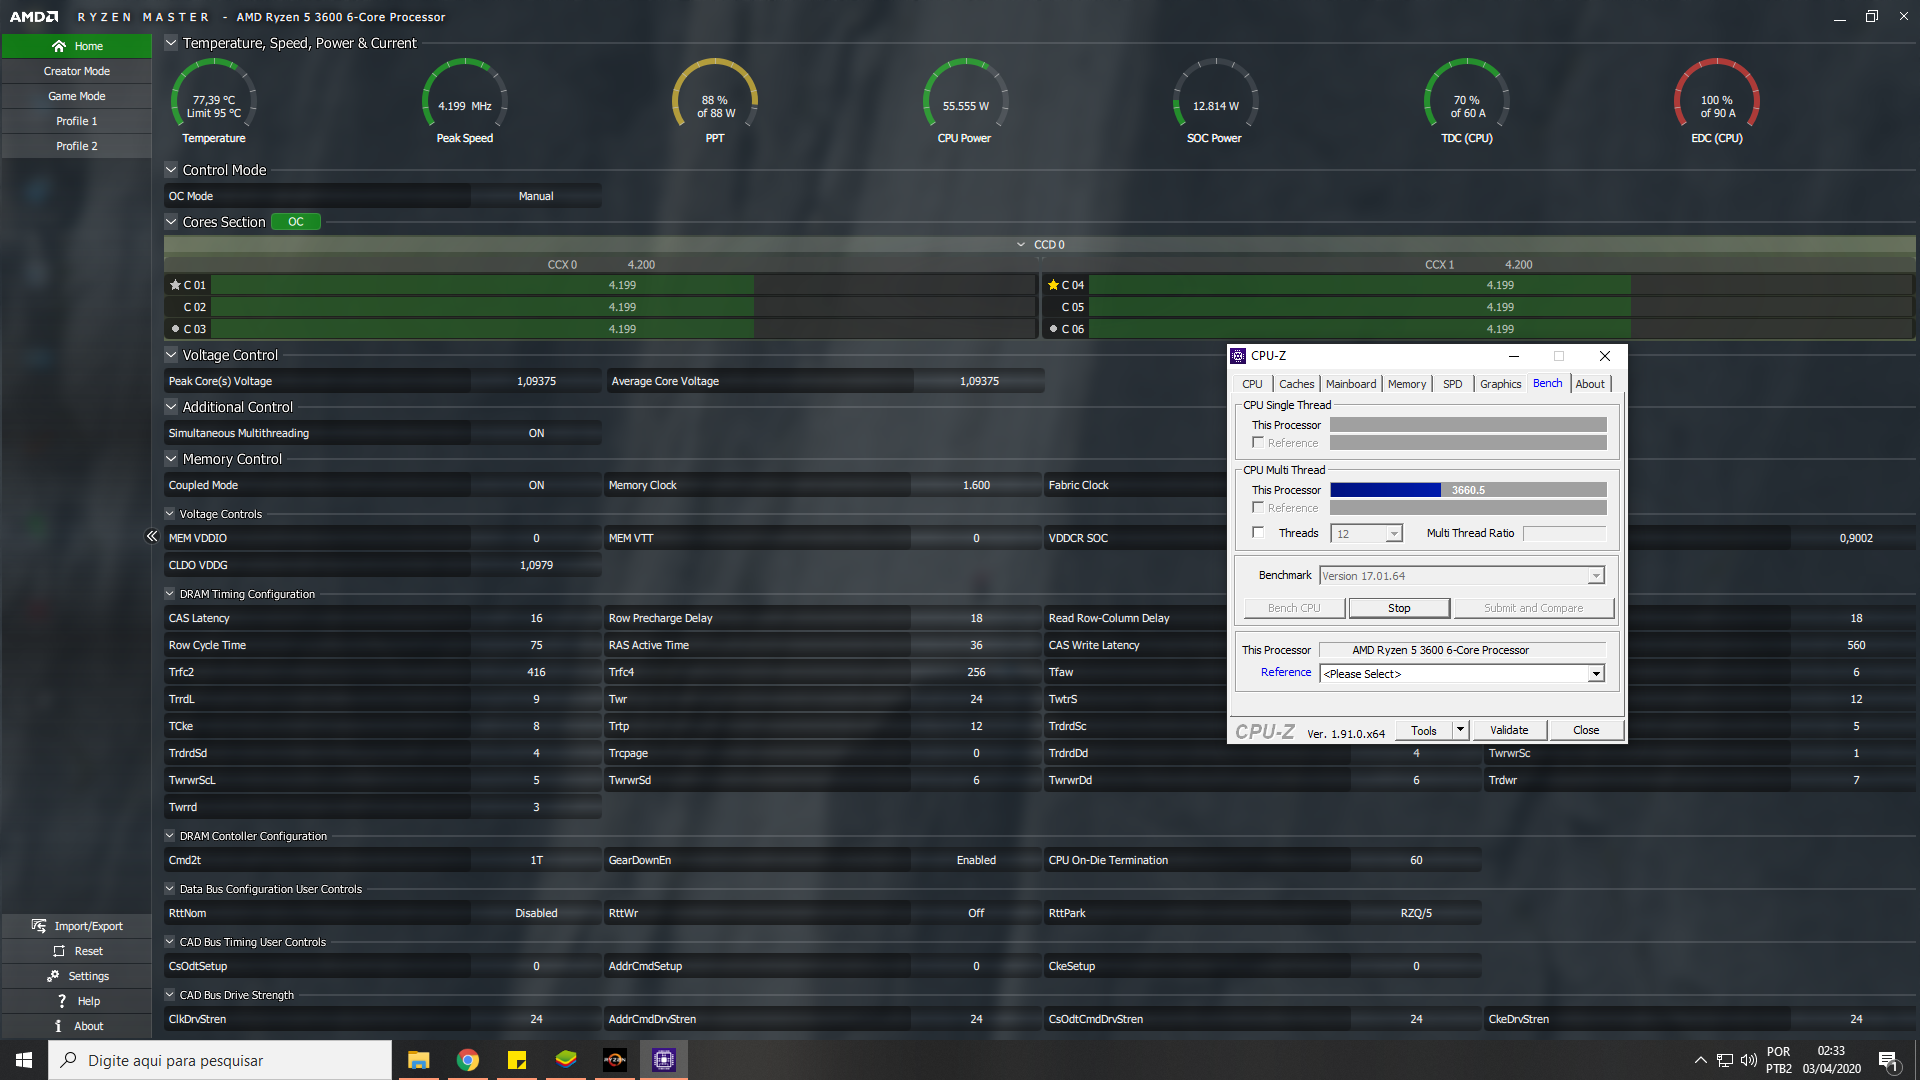The width and height of the screenshot is (1920, 1080).
Task: Open Threads count dropdown
Action: [x=1394, y=534]
